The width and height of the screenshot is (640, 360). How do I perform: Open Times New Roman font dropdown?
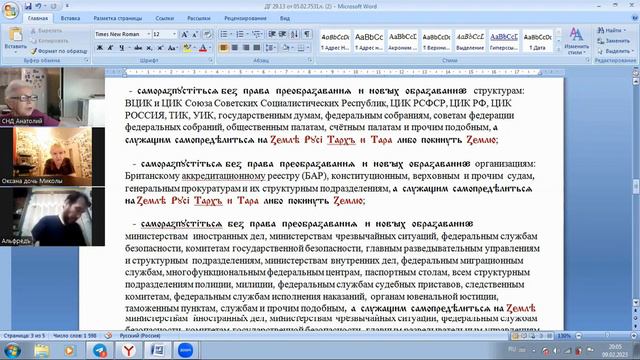pos(148,34)
